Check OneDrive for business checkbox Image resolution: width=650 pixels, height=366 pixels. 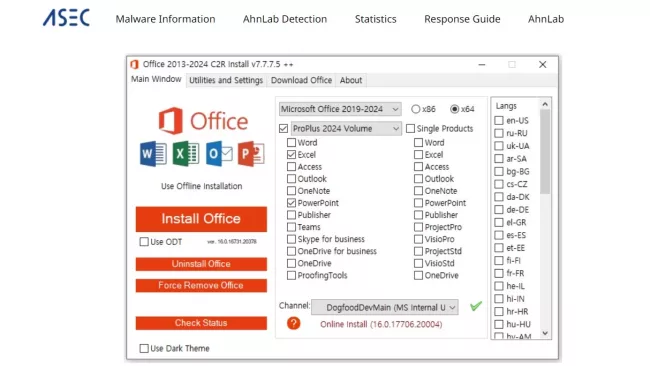pos(291,251)
